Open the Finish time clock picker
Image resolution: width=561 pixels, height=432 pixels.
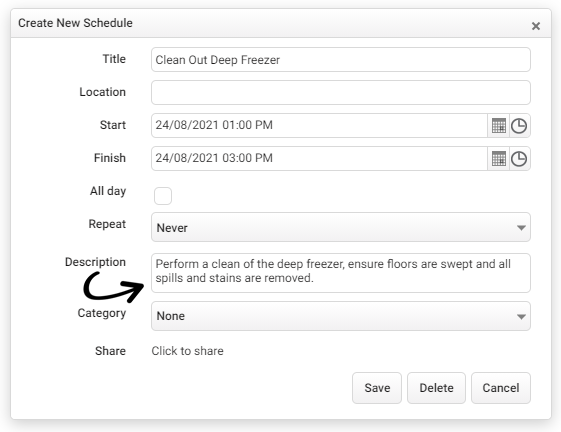[x=519, y=159]
